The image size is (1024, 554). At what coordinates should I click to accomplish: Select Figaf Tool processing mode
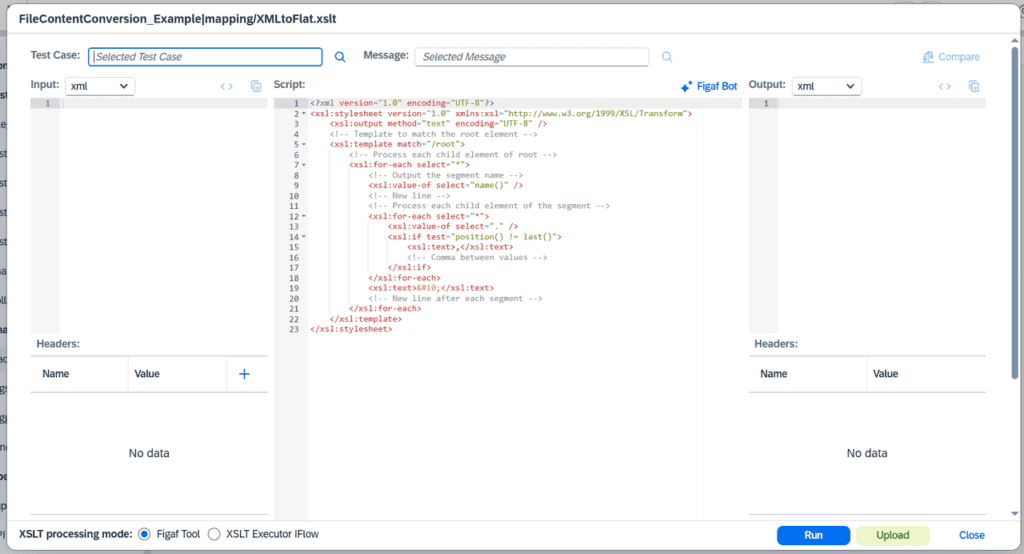[144, 534]
